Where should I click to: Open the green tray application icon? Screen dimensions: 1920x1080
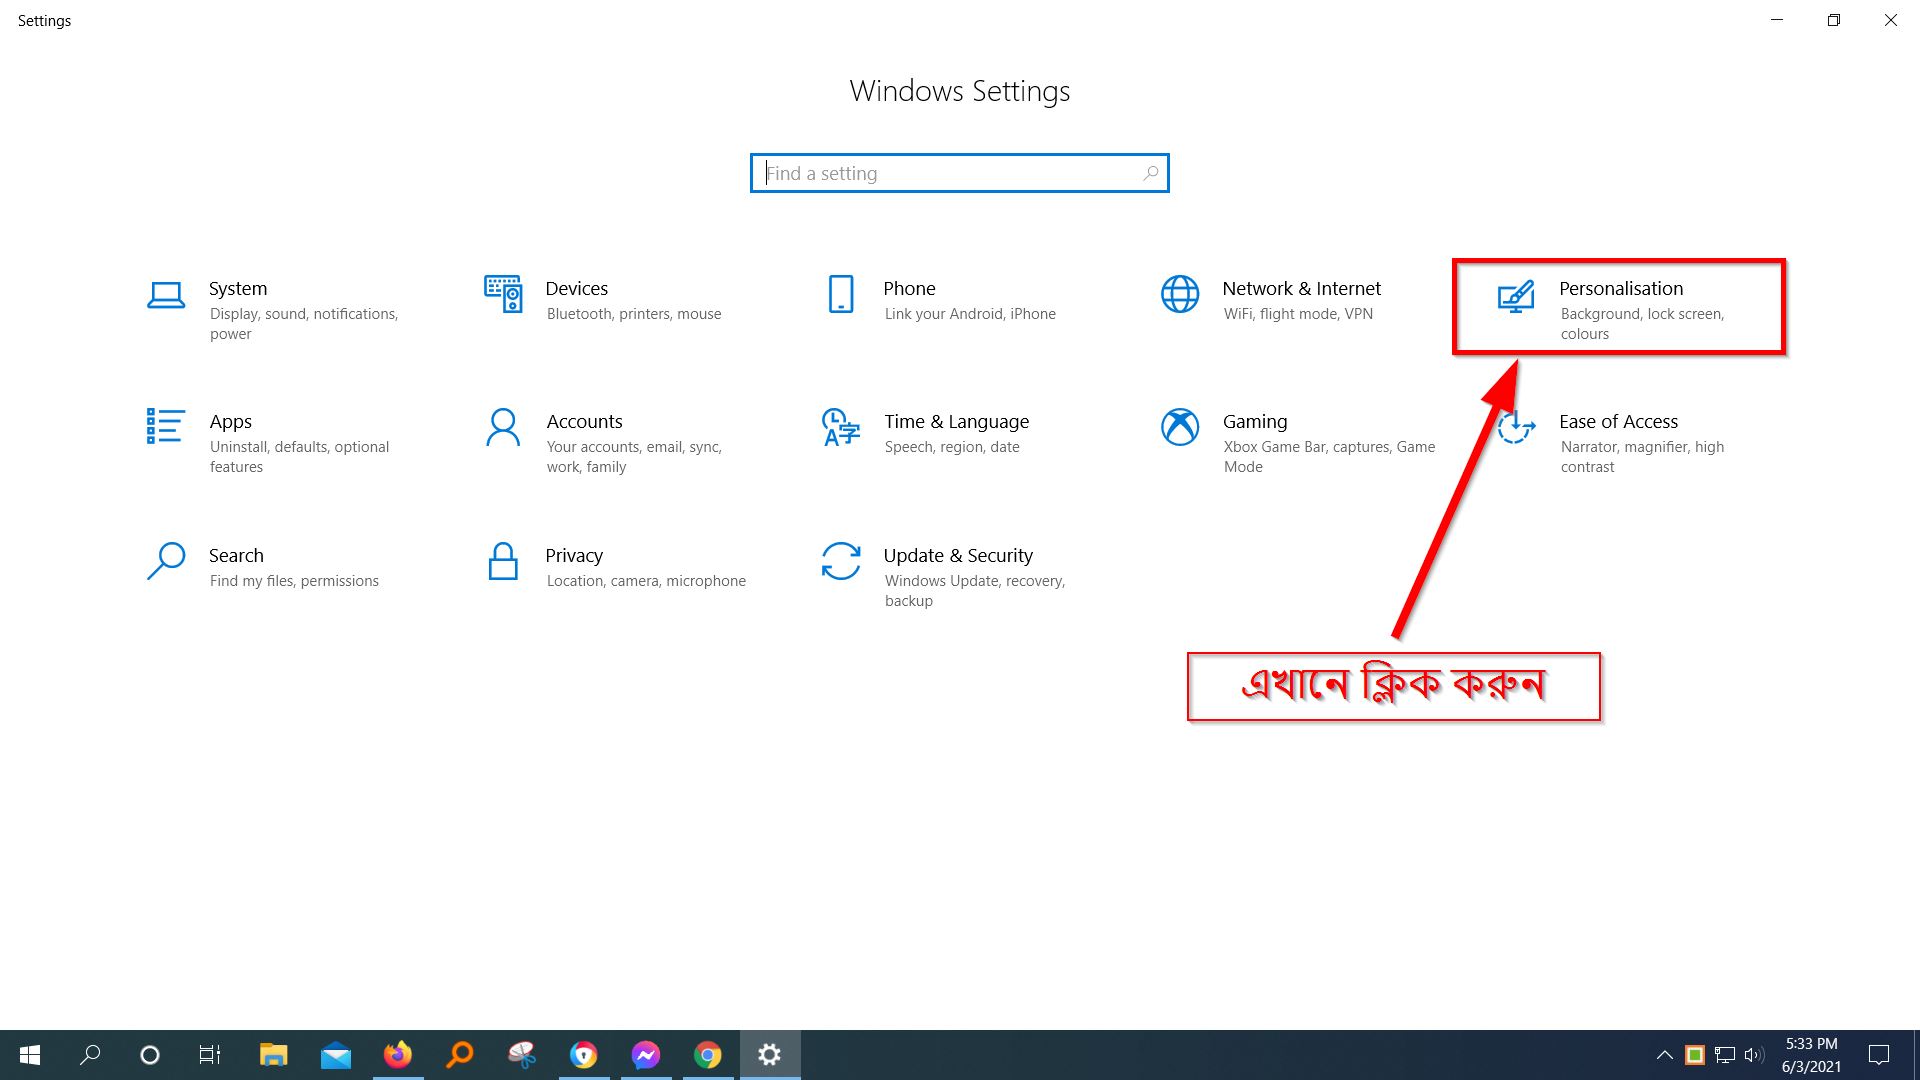(x=1694, y=1055)
